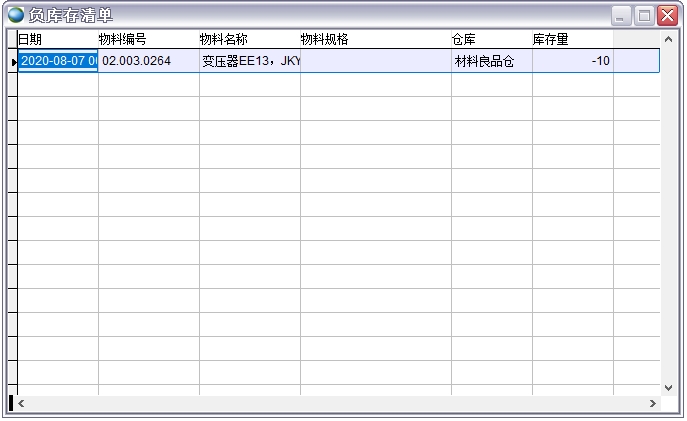This screenshot has width=687, height=421.
Task: Close the 负库存清单 window
Action: coord(668,16)
